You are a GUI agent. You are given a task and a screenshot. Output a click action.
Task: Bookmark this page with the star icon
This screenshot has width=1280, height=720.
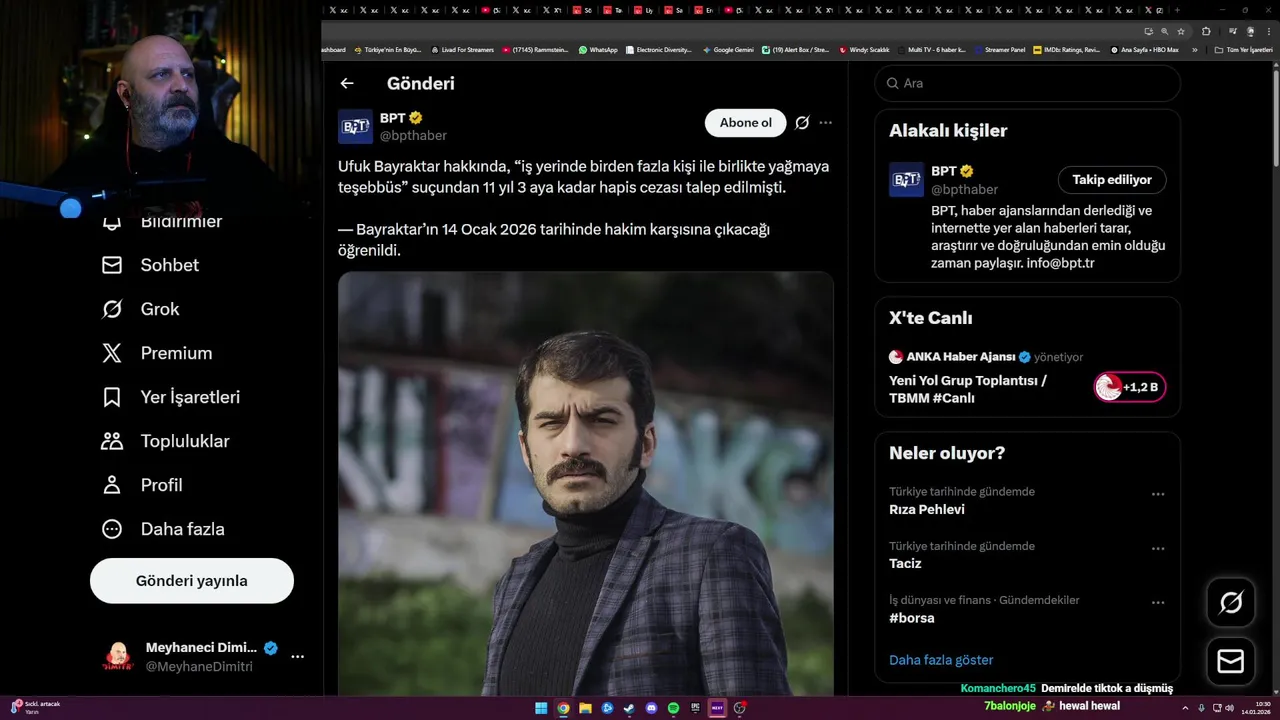1181,31
